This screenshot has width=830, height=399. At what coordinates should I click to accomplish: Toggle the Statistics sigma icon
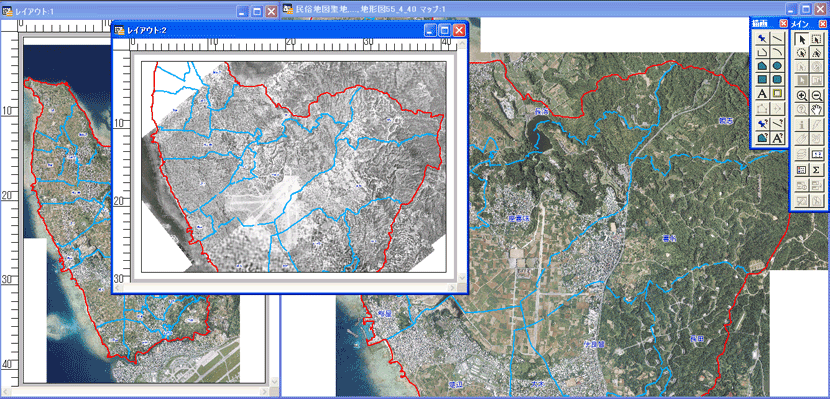pyautogui.click(x=817, y=170)
